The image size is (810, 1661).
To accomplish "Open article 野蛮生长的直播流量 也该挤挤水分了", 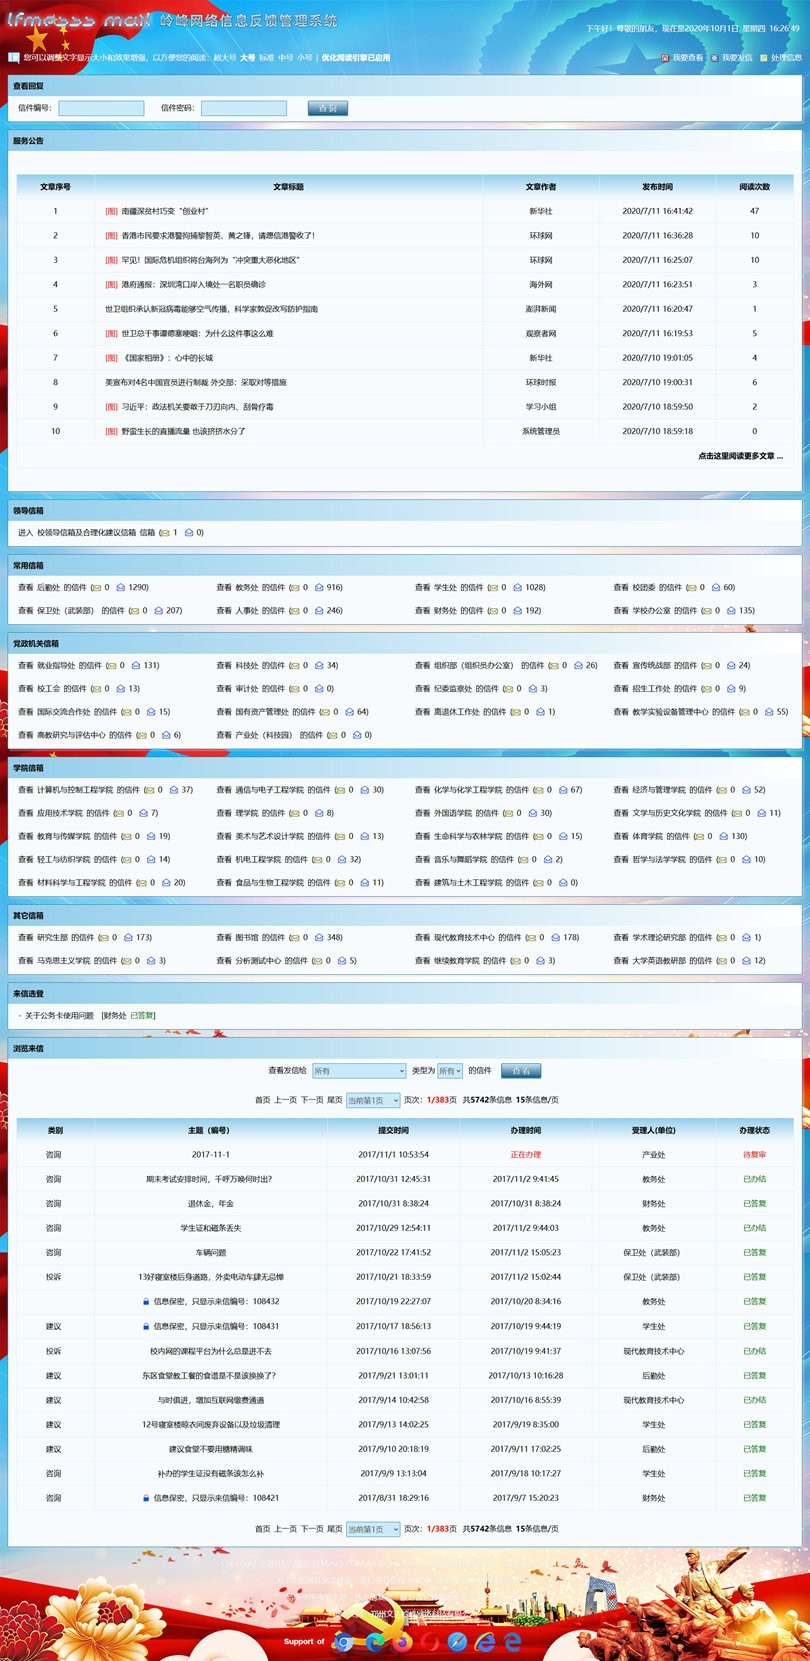I will [183, 432].
